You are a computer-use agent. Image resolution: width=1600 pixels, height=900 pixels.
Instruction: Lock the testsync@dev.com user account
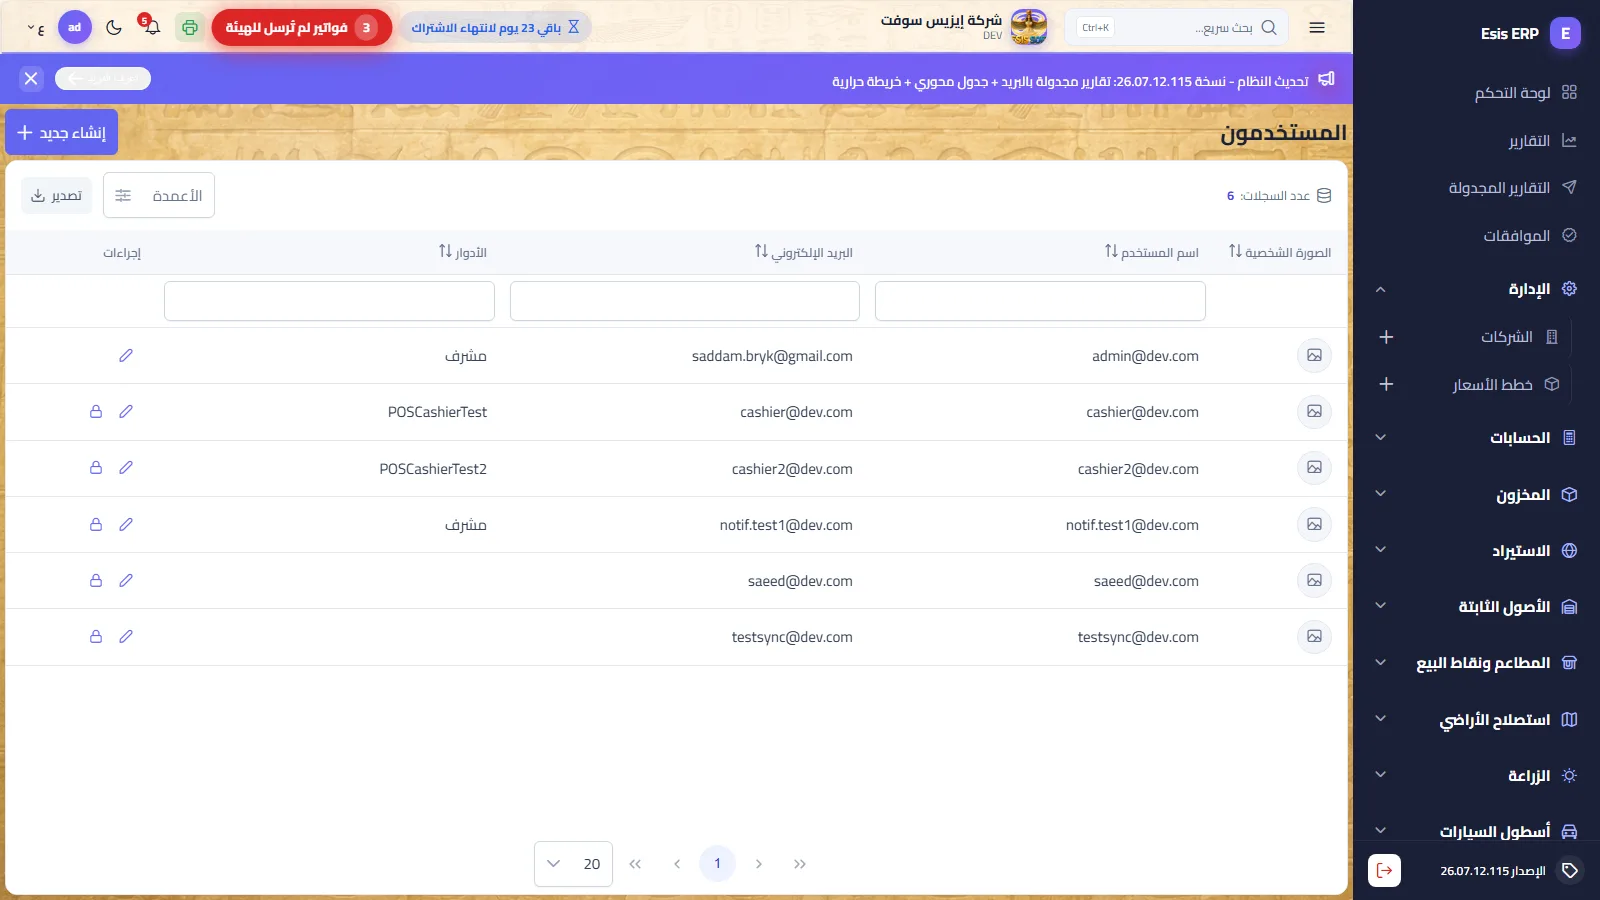(x=96, y=636)
